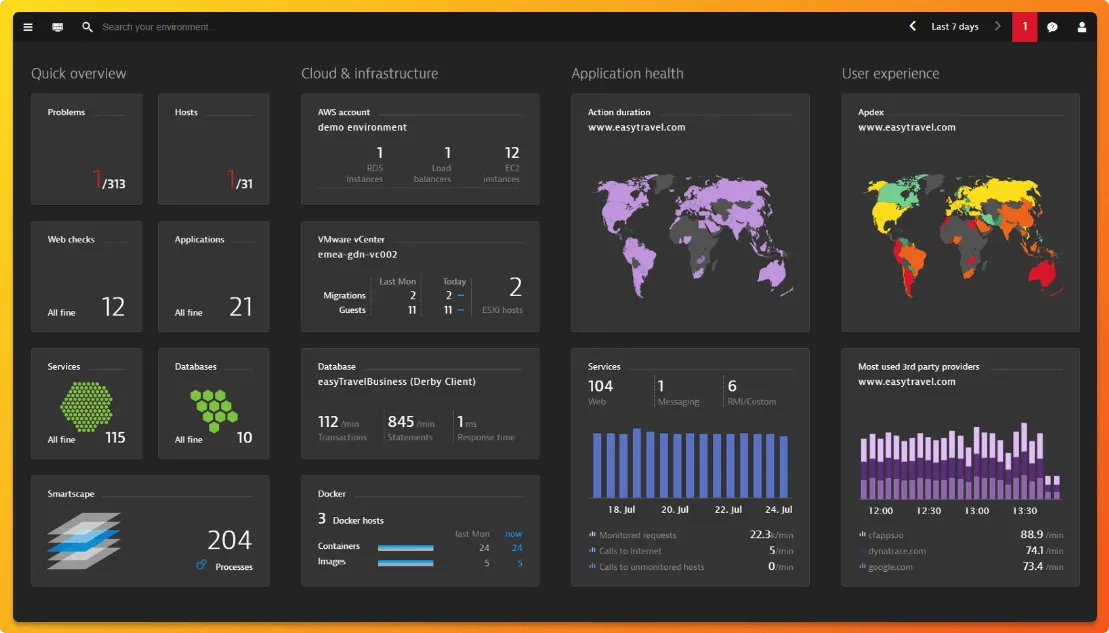Click the search magnifier icon
This screenshot has height=633, width=1109.
click(x=88, y=27)
